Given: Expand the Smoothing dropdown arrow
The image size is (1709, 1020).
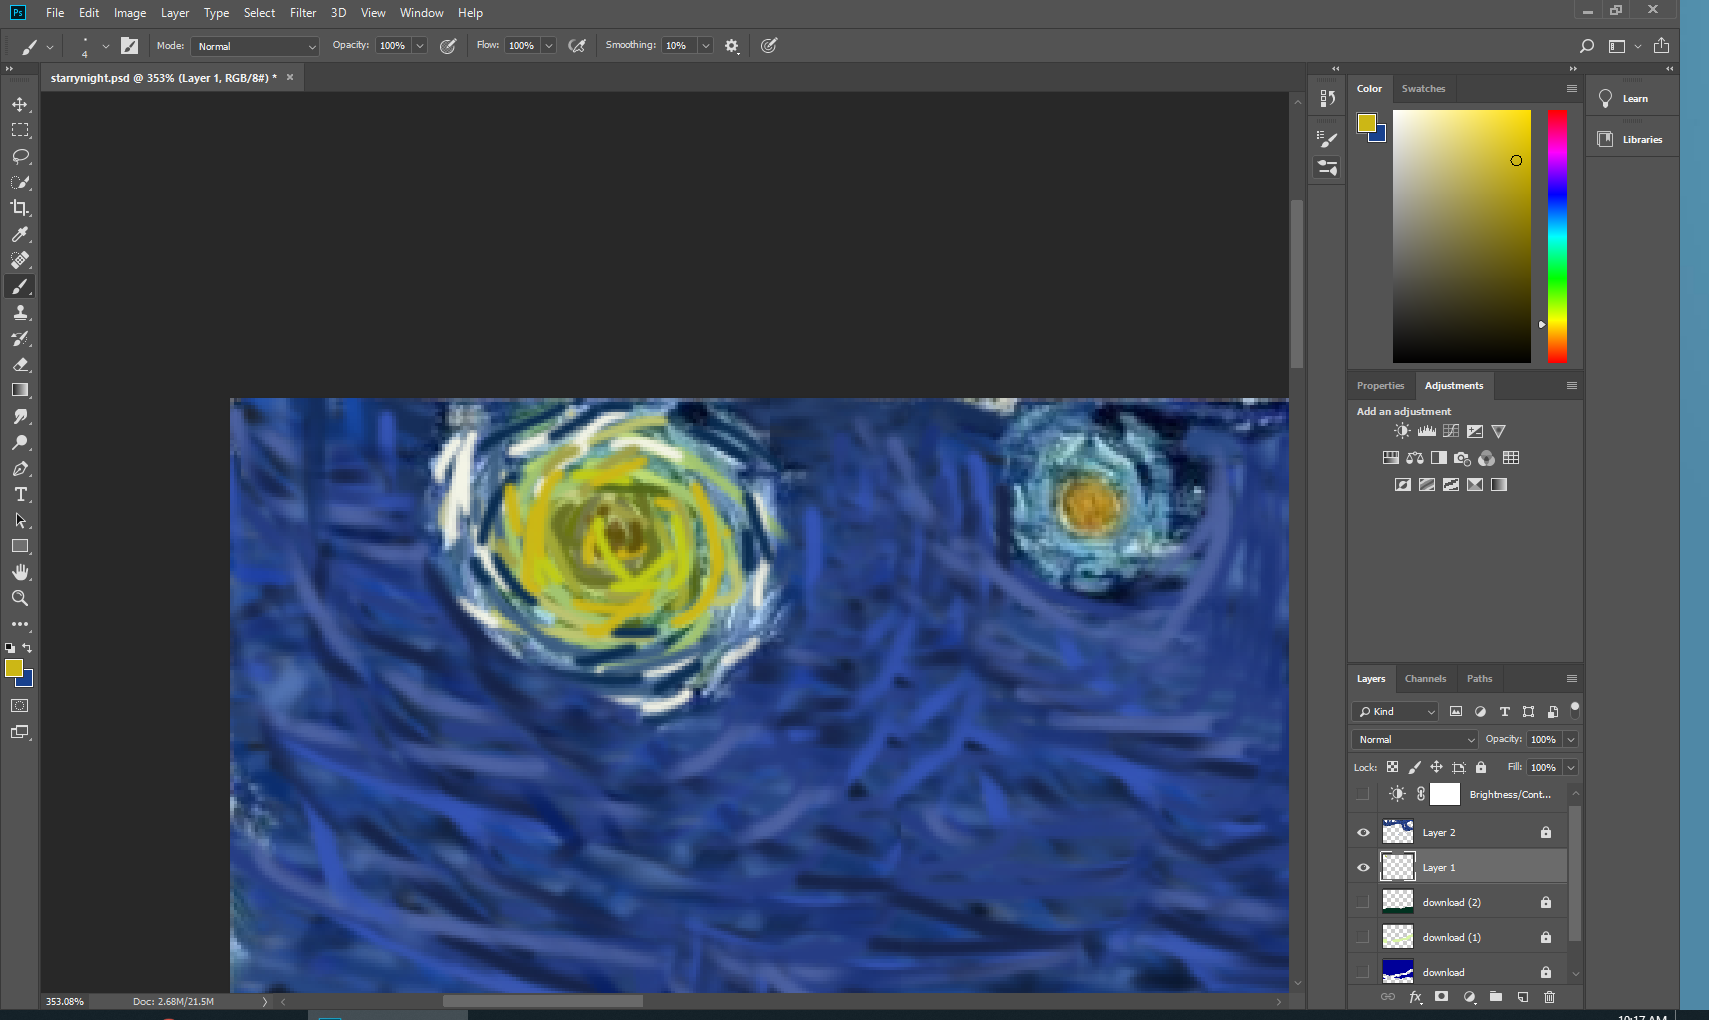Looking at the screenshot, I should click(x=706, y=46).
